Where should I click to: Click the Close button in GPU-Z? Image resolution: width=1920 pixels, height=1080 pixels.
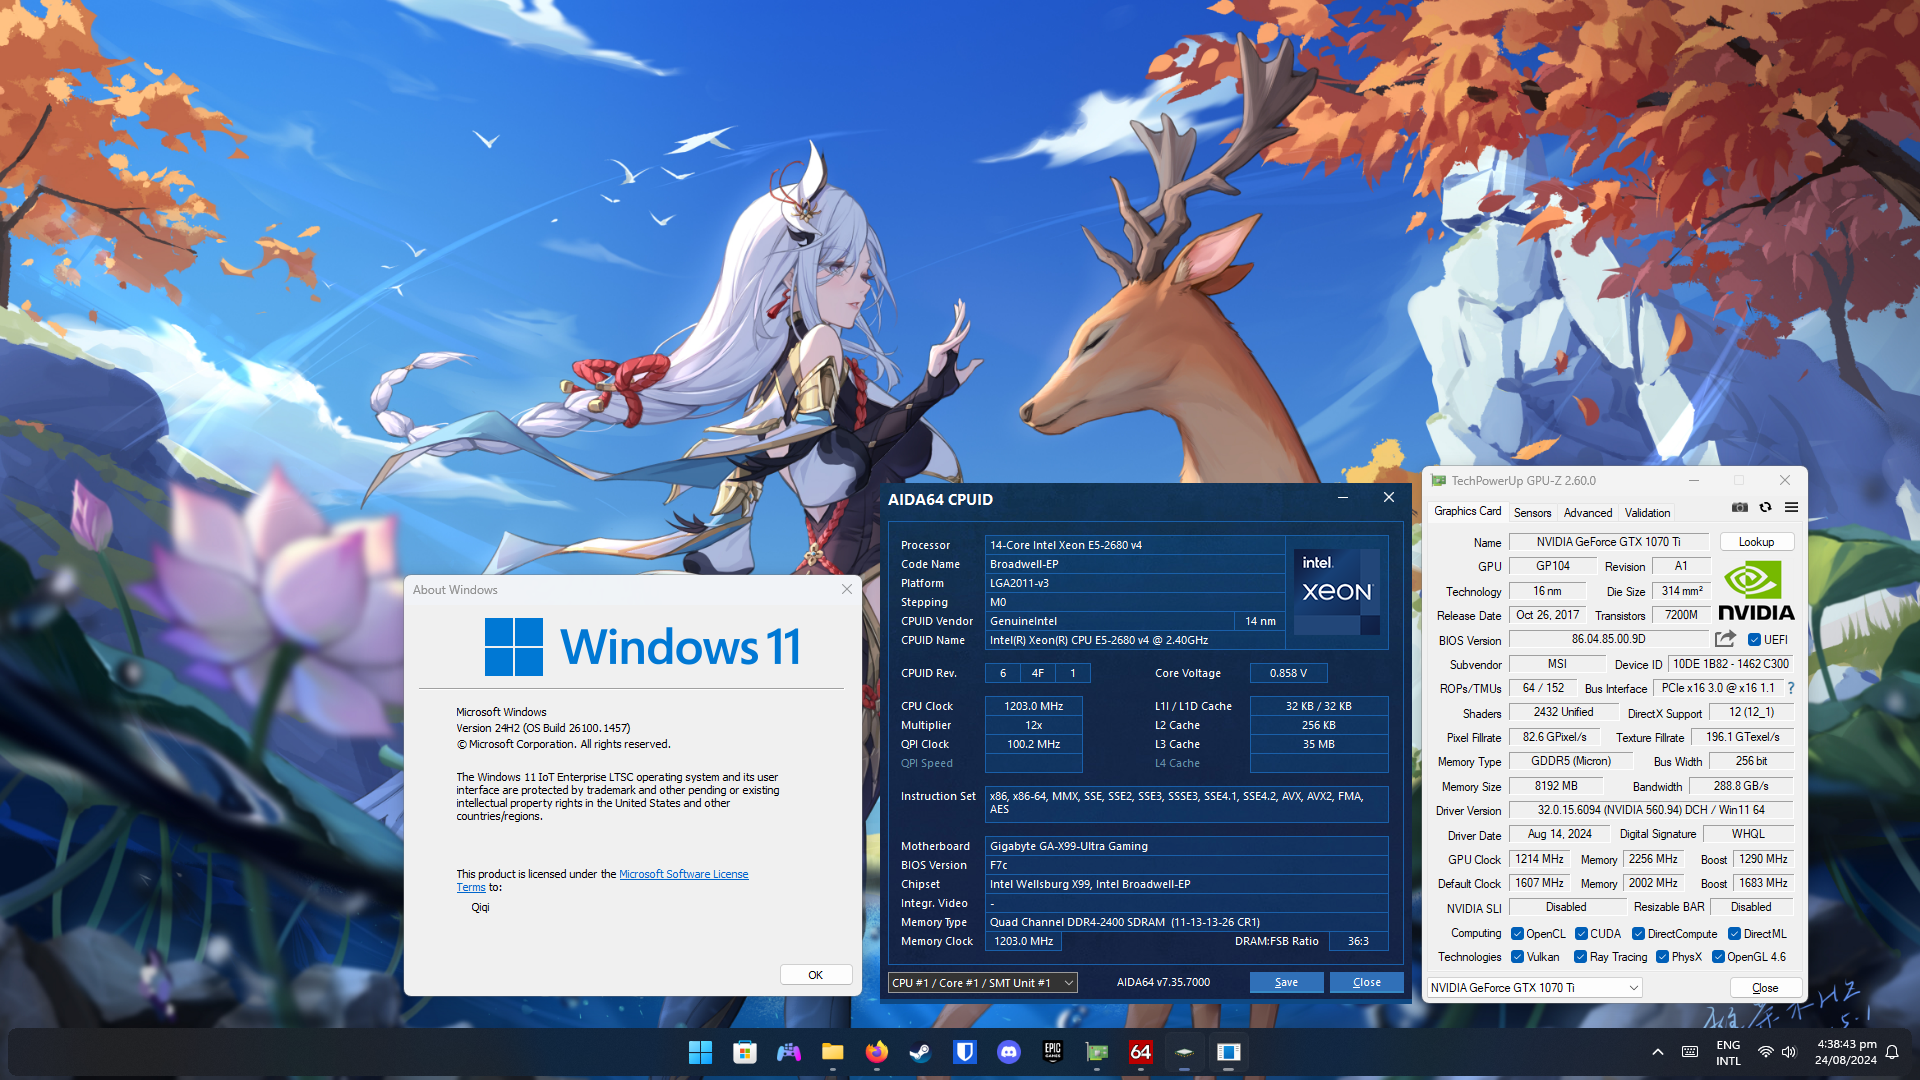click(1765, 988)
